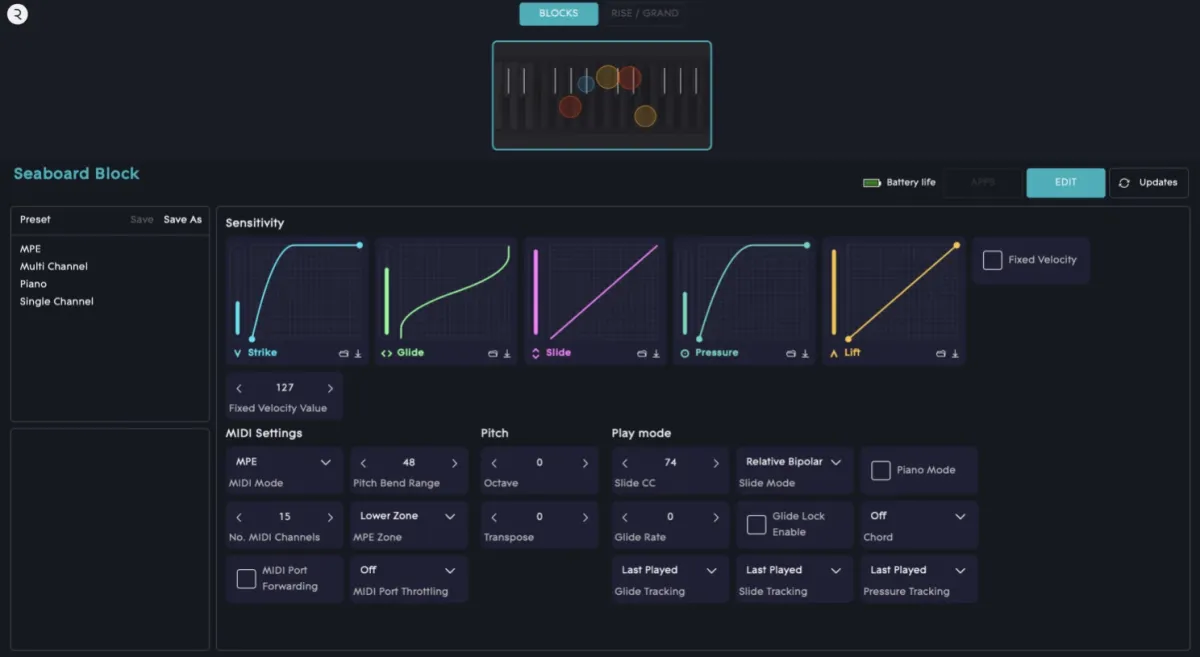Image resolution: width=1200 pixels, height=657 pixels.
Task: Open Glide curve folder icon
Action: [x=493, y=353]
